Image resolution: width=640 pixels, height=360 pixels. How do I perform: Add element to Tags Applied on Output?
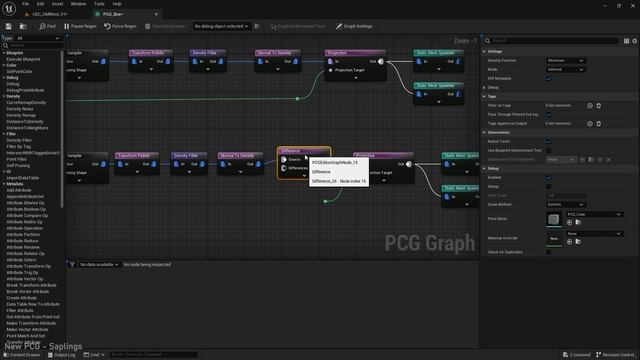[x=590, y=123]
